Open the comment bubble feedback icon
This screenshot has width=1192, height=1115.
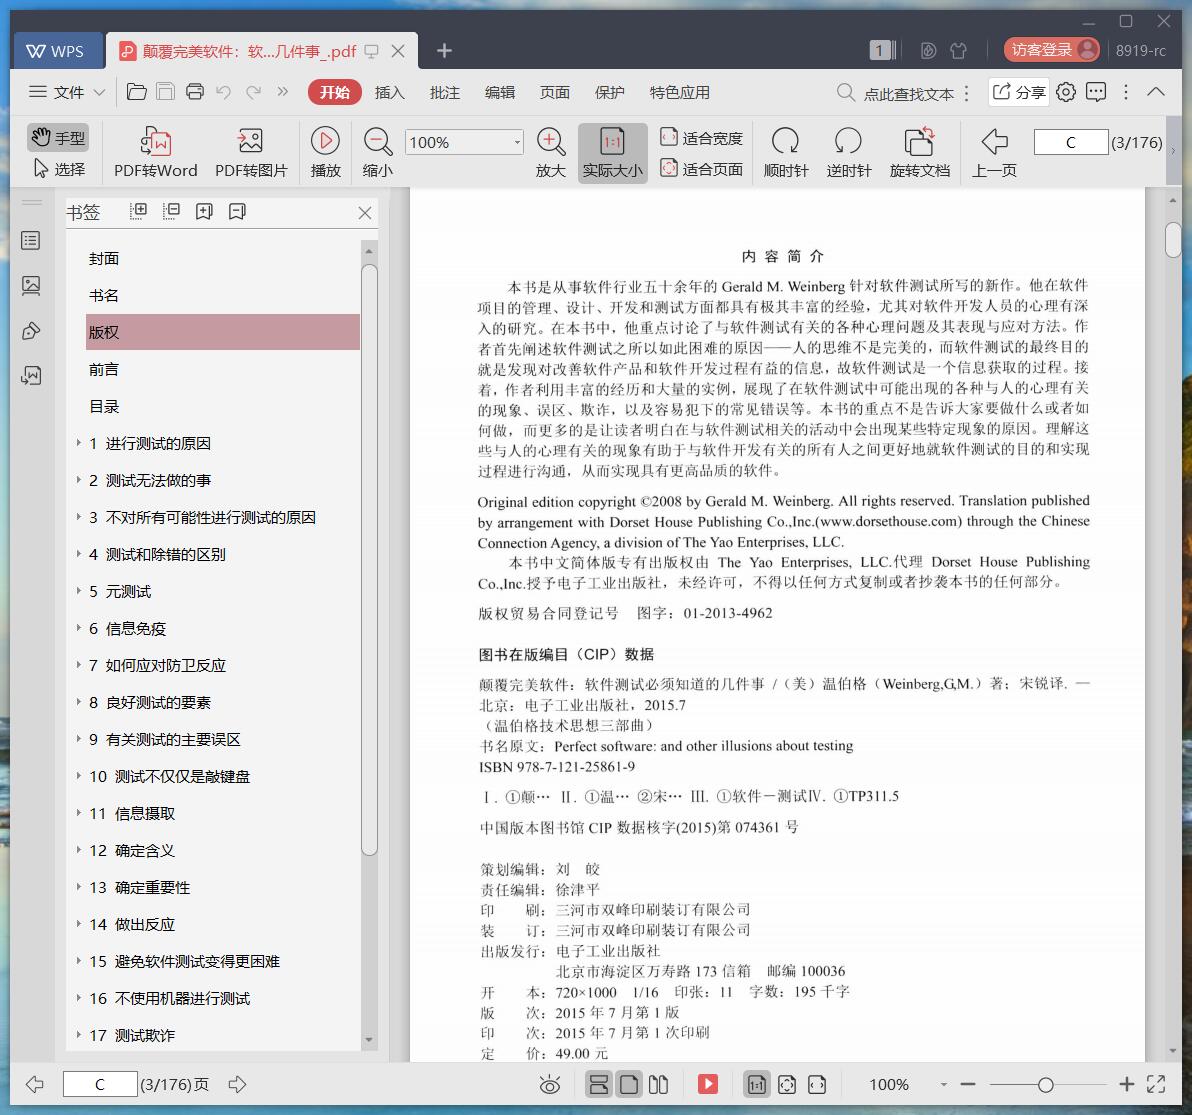(x=1095, y=92)
